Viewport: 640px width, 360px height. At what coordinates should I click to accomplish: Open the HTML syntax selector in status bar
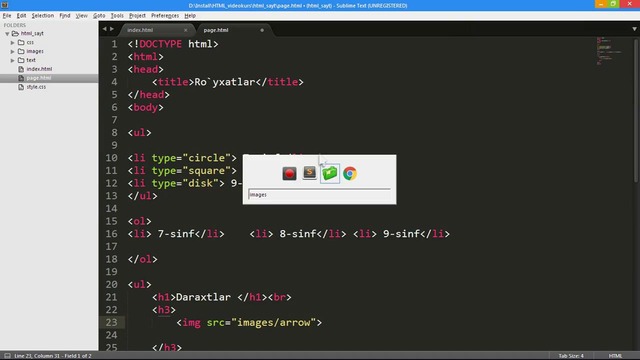[615, 356]
